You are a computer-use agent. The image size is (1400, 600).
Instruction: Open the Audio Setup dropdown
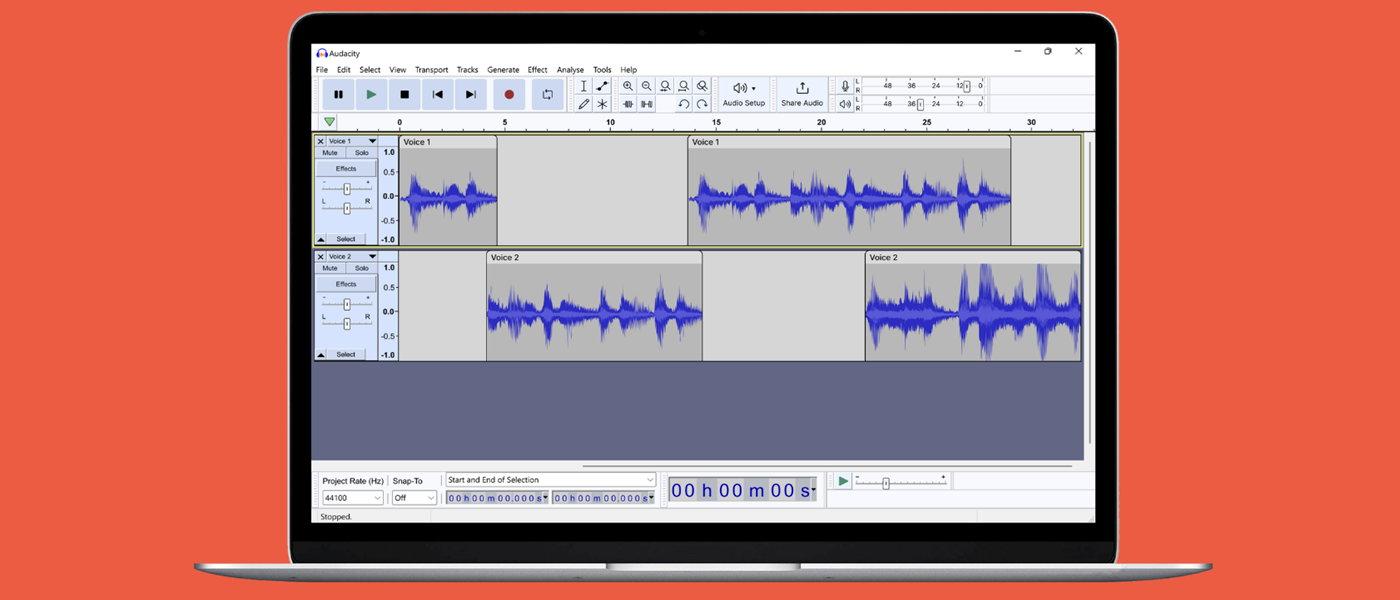tap(744, 94)
